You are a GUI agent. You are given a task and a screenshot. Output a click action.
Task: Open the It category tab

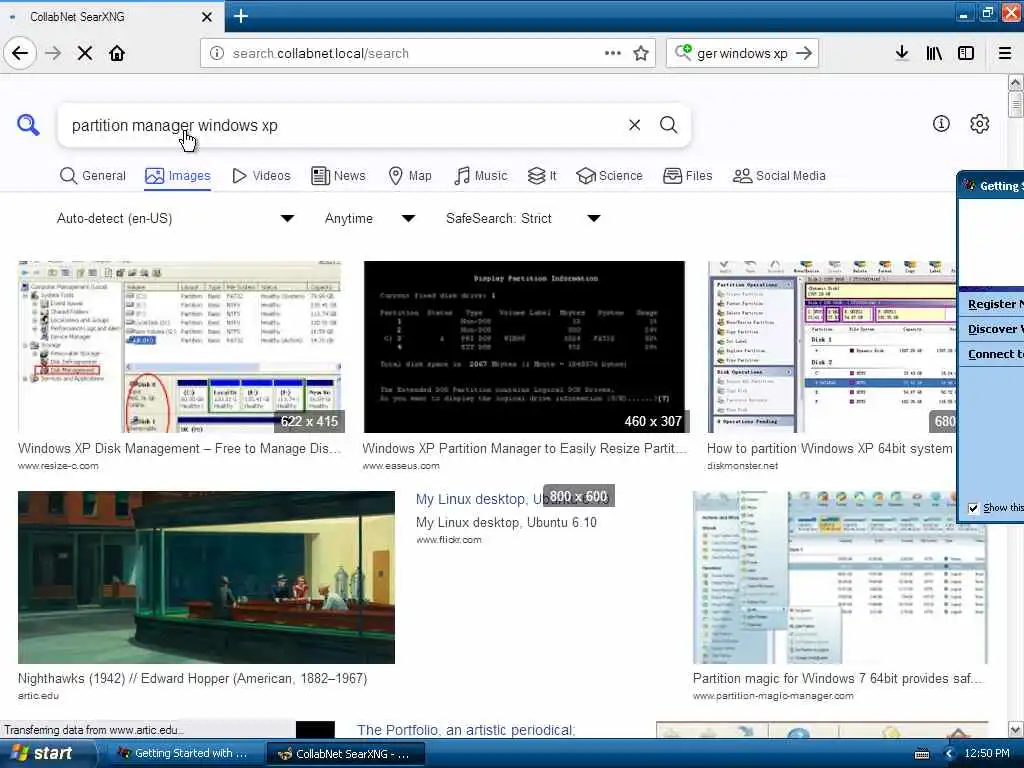point(542,176)
